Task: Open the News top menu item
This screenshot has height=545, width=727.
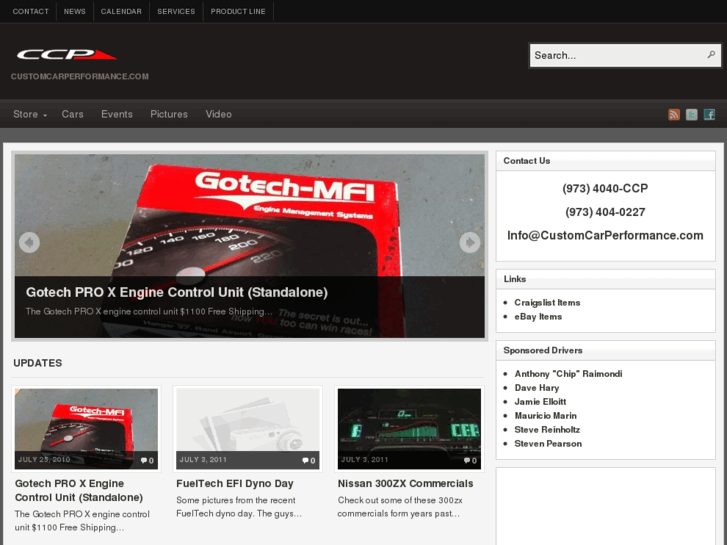Action: pyautogui.click(x=75, y=11)
